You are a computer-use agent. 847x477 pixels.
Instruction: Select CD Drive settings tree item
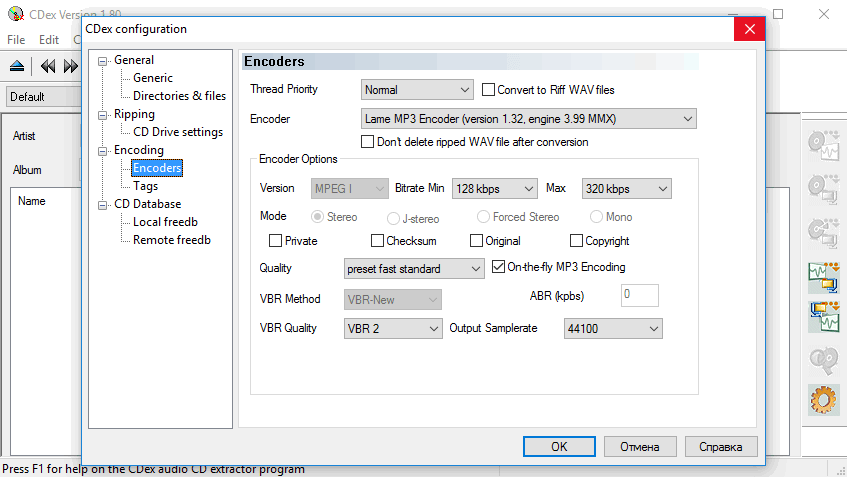[x=178, y=132]
